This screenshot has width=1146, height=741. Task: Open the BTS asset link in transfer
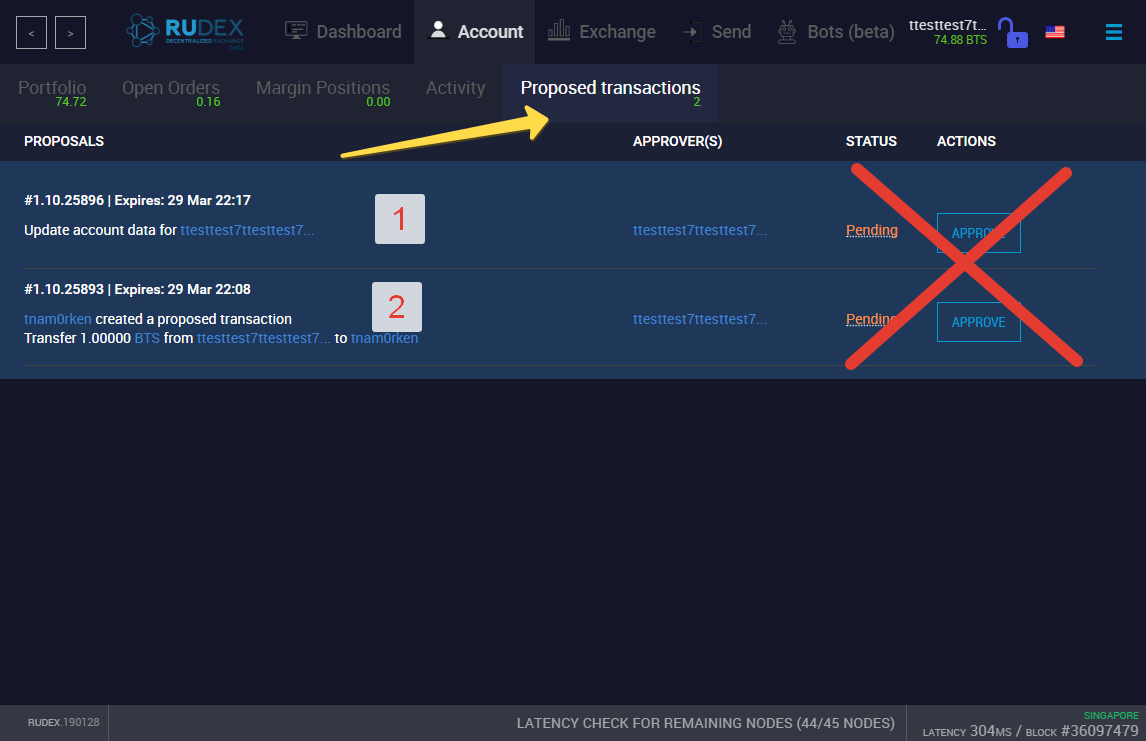point(147,338)
